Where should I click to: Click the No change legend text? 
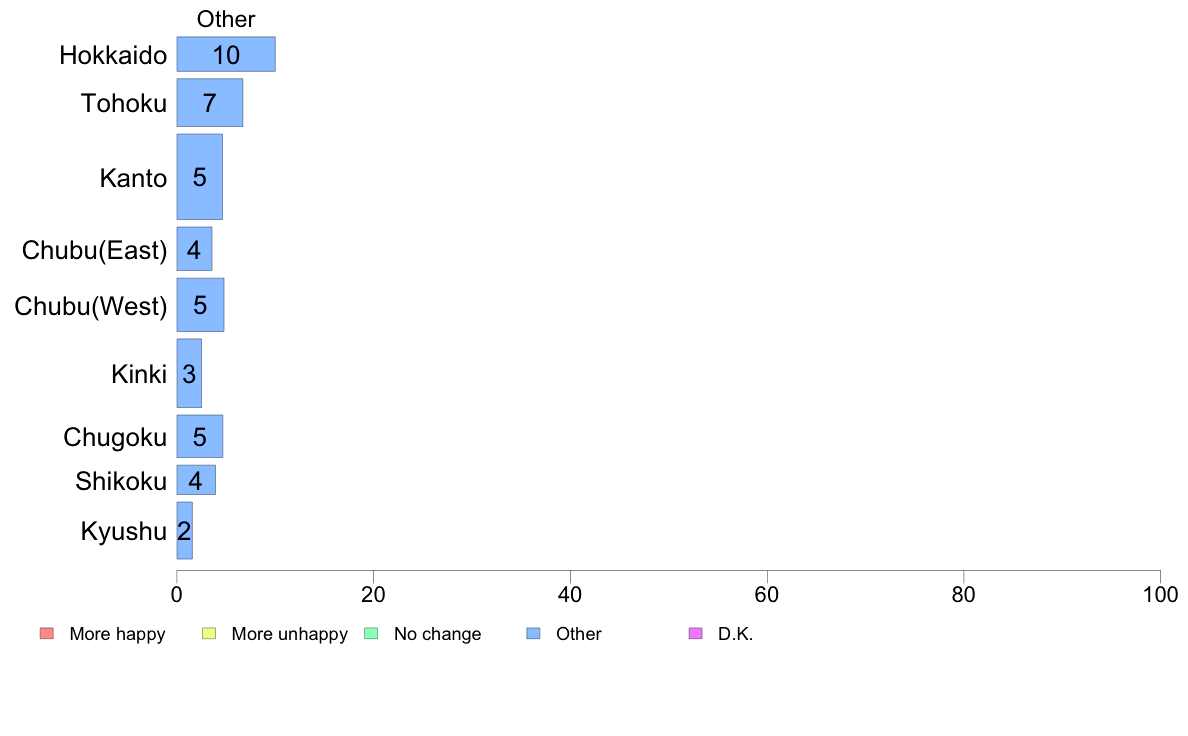(437, 634)
